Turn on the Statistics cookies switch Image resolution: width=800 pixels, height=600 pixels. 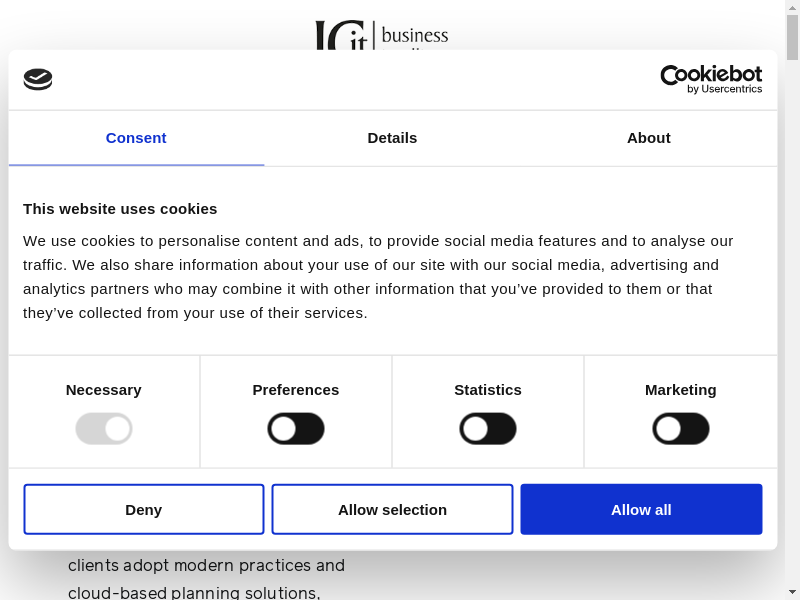pos(488,429)
